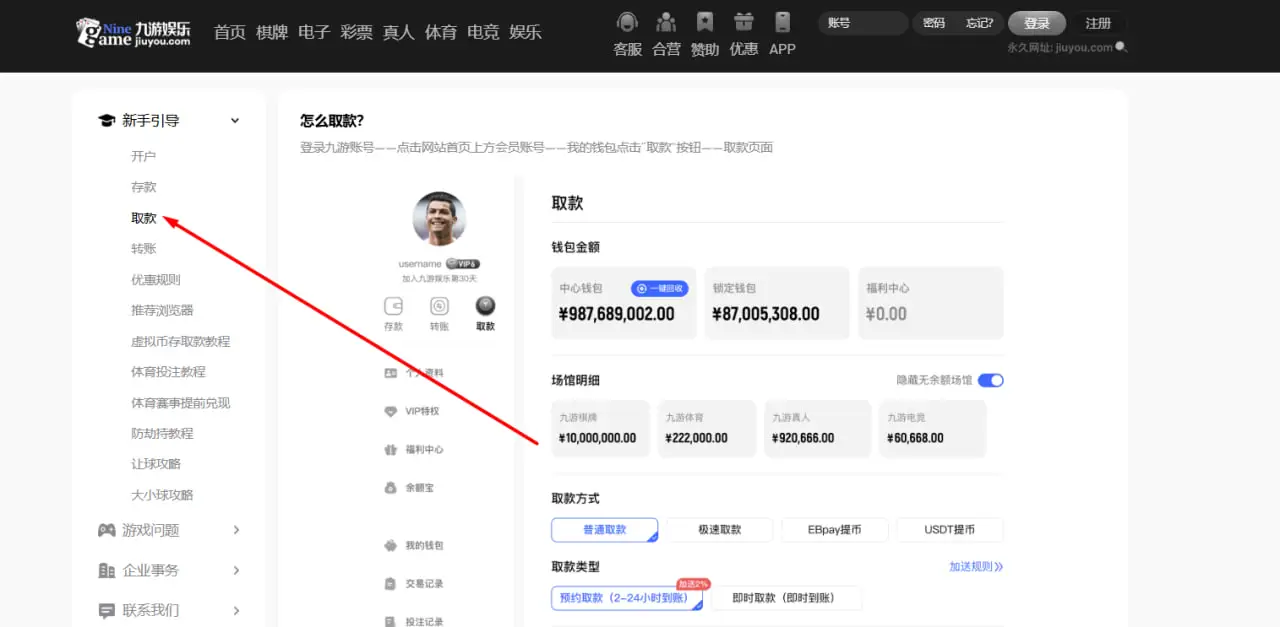Select 转账 in the sidebar

pos(144,249)
